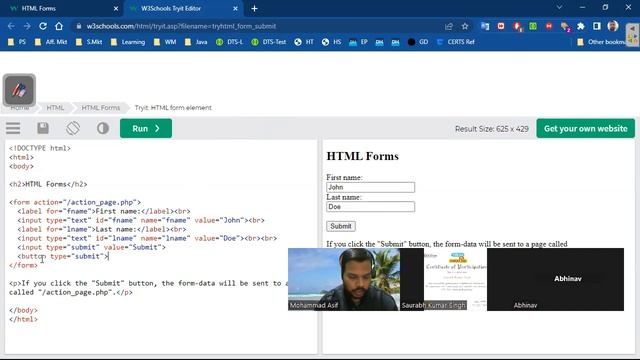This screenshot has width=640, height=360.
Task: Open the HT bookmark
Action: pos(304,42)
